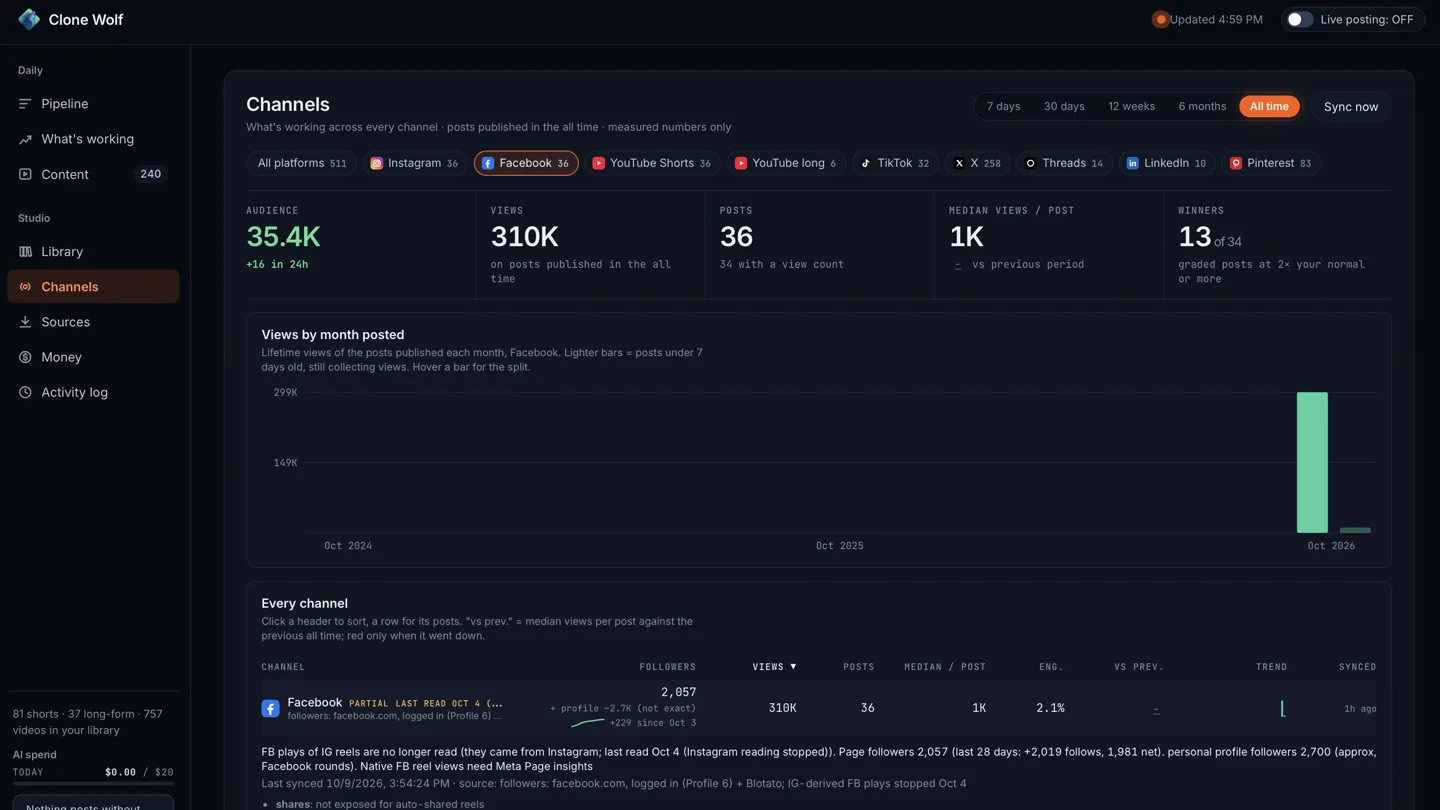
Task: Open Content section with 240 badge
Action: tap(93, 174)
